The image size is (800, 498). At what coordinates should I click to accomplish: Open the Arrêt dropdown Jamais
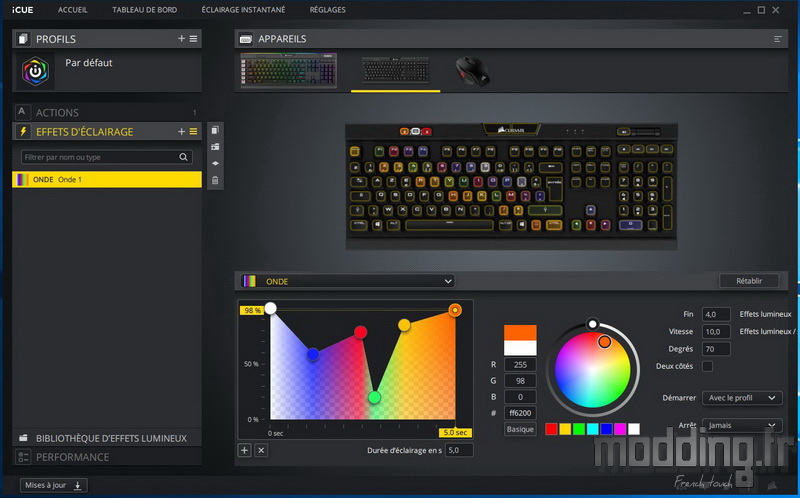coord(742,426)
